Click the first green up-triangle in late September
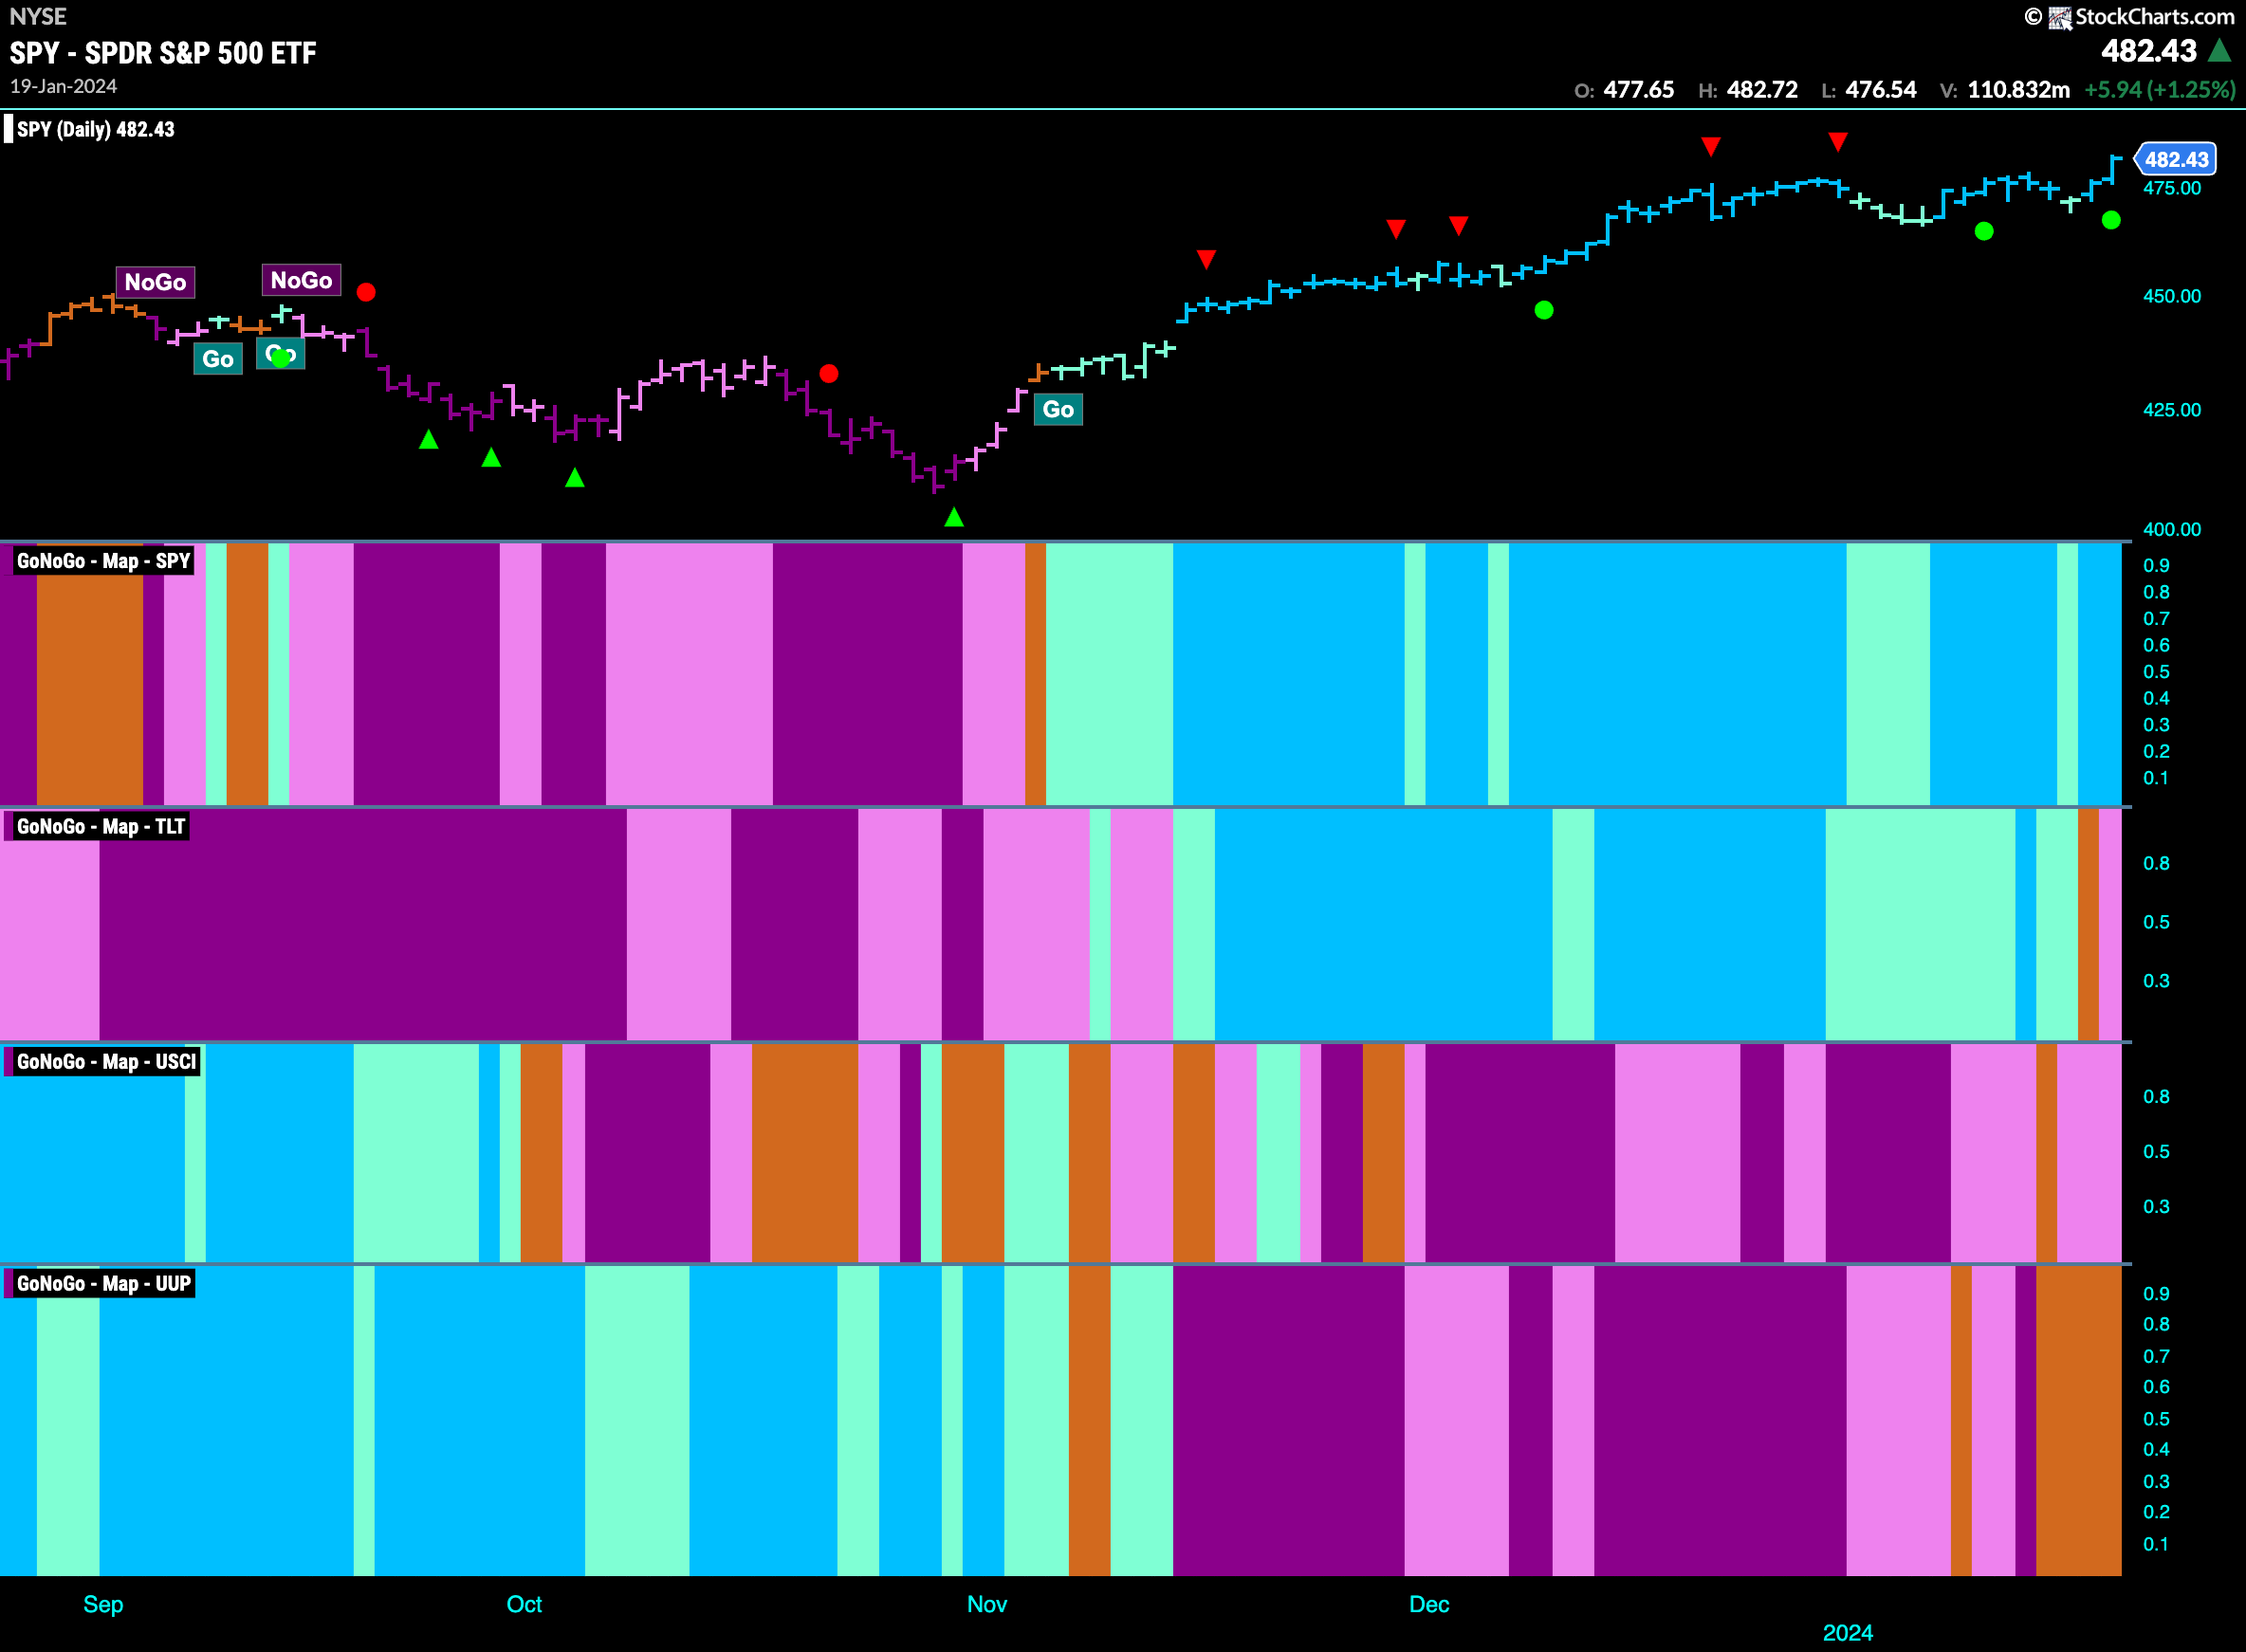This screenshot has height=1652, width=2246. (x=428, y=439)
